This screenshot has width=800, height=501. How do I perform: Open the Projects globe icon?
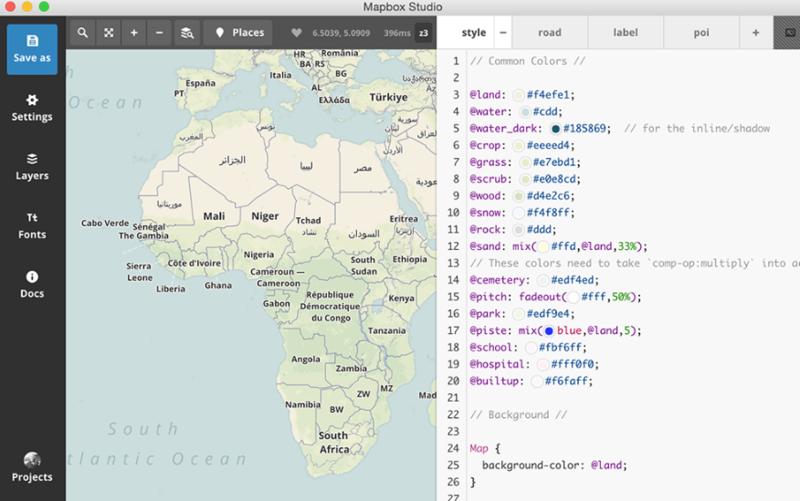pos(32,460)
